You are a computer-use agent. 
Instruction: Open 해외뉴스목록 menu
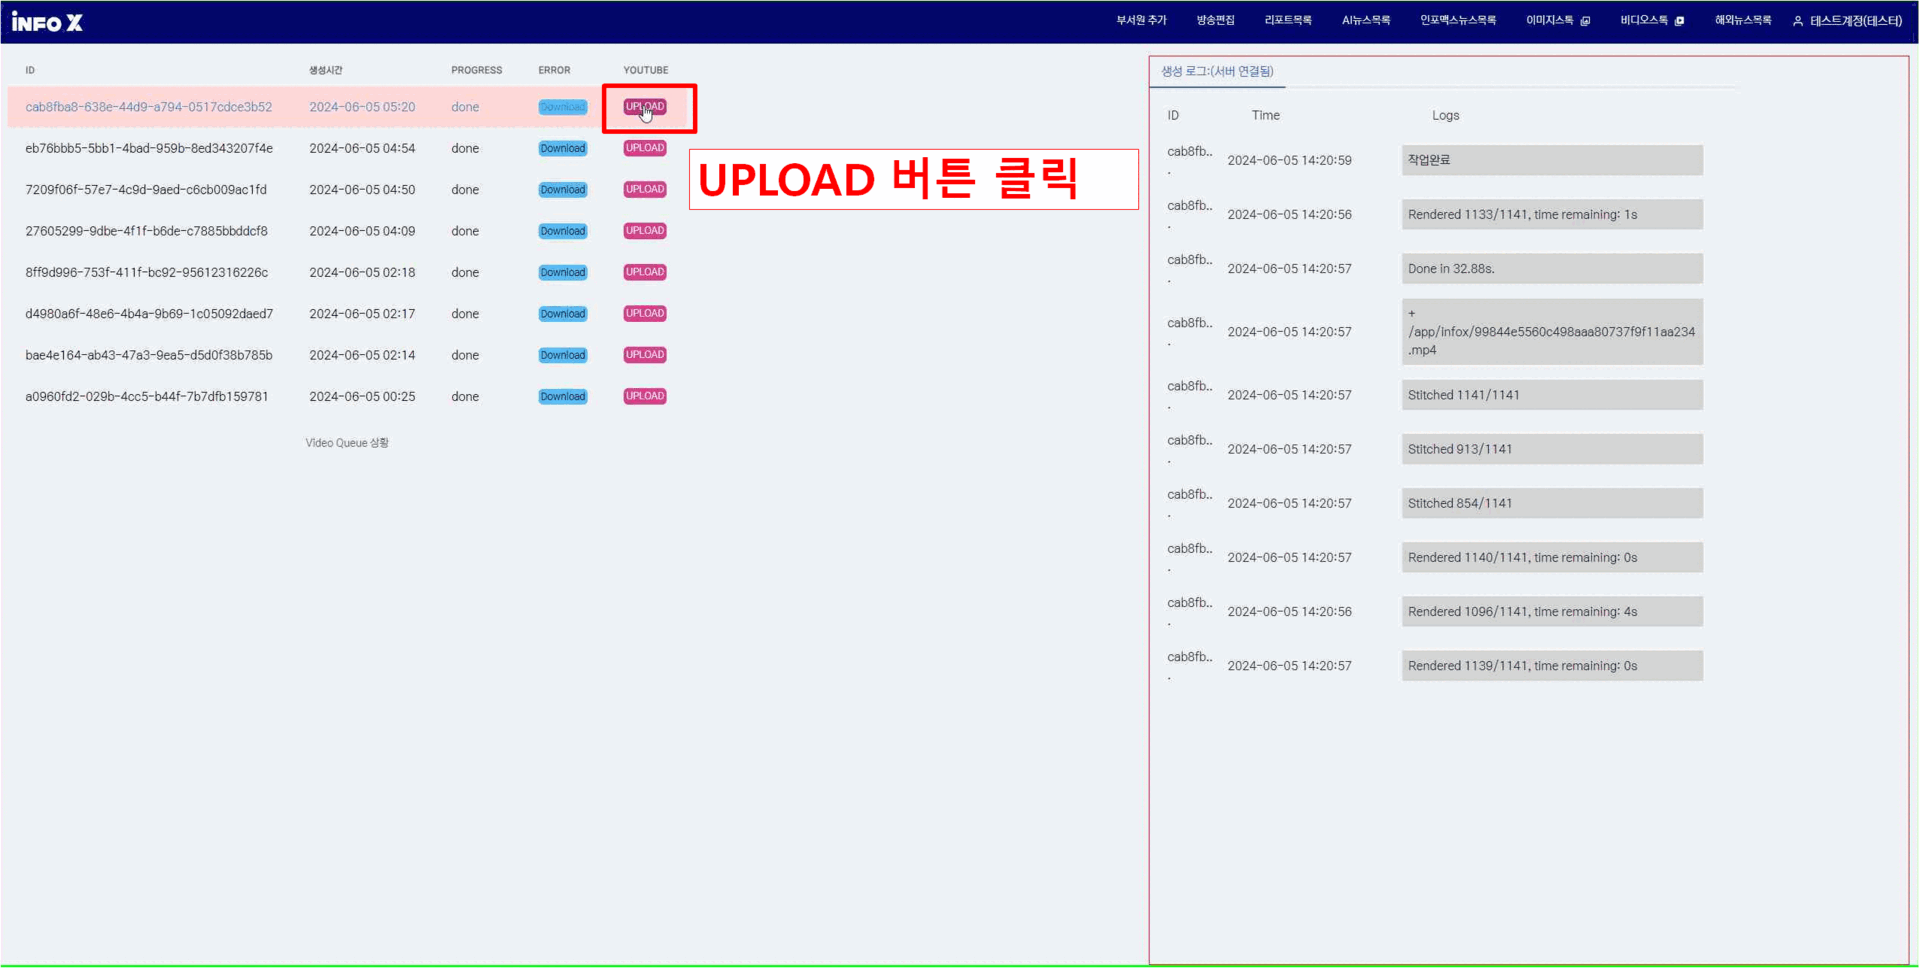click(x=1743, y=20)
